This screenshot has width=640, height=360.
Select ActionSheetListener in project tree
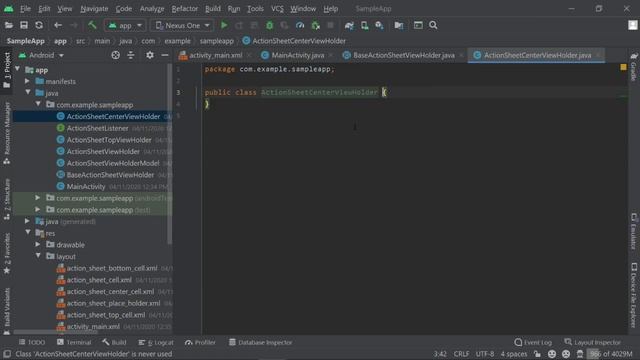pyautogui.click(x=97, y=128)
